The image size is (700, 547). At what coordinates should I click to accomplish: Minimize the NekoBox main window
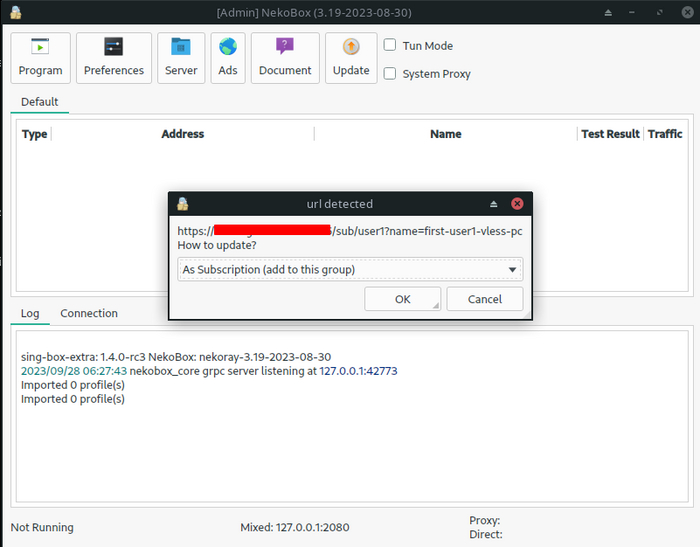coord(632,13)
